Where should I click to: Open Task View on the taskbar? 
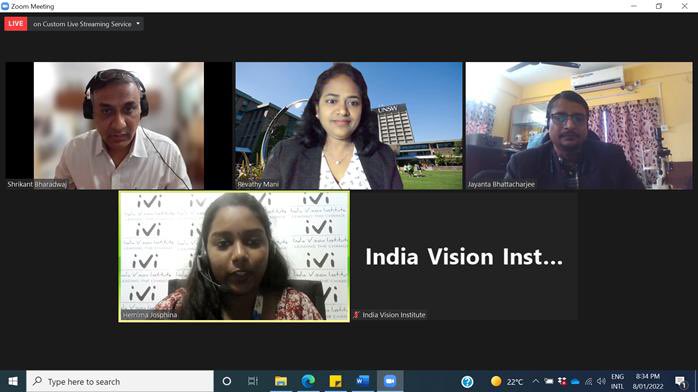pos(252,381)
